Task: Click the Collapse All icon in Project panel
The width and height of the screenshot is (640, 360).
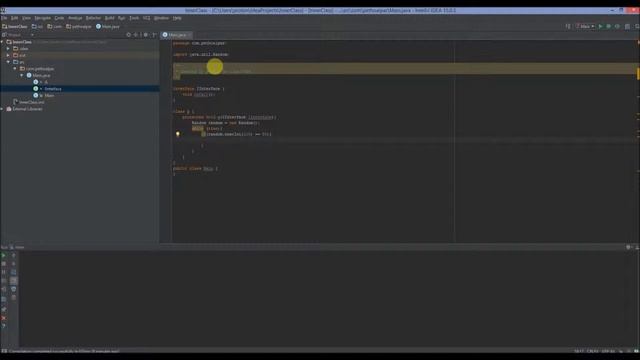Action: [136, 35]
